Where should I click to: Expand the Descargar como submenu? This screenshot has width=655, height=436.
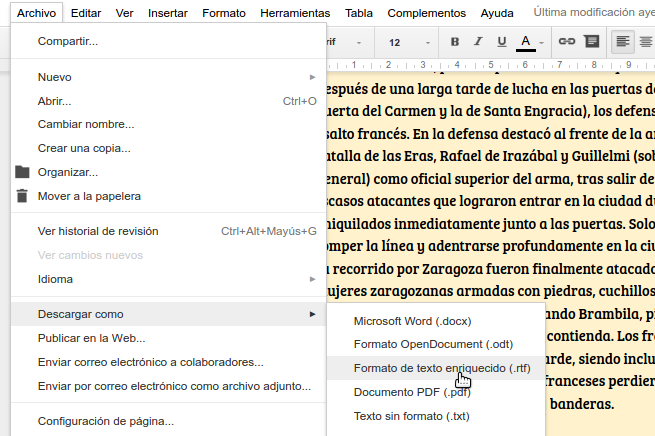tap(169, 314)
